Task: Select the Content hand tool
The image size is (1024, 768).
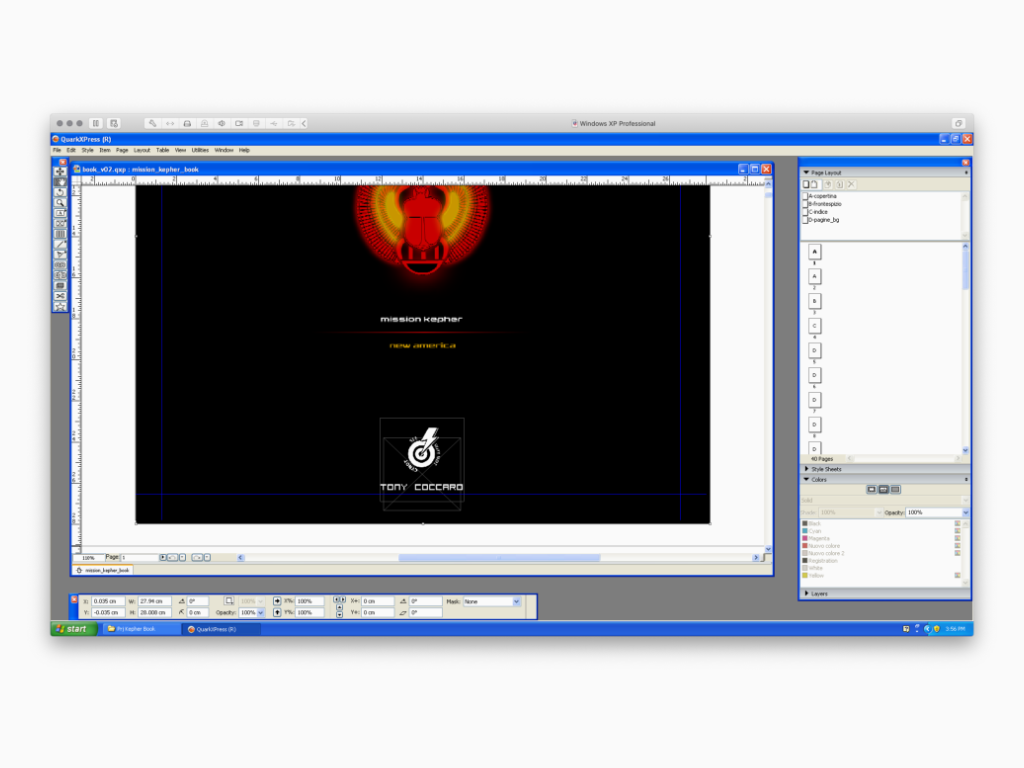Action: point(60,182)
